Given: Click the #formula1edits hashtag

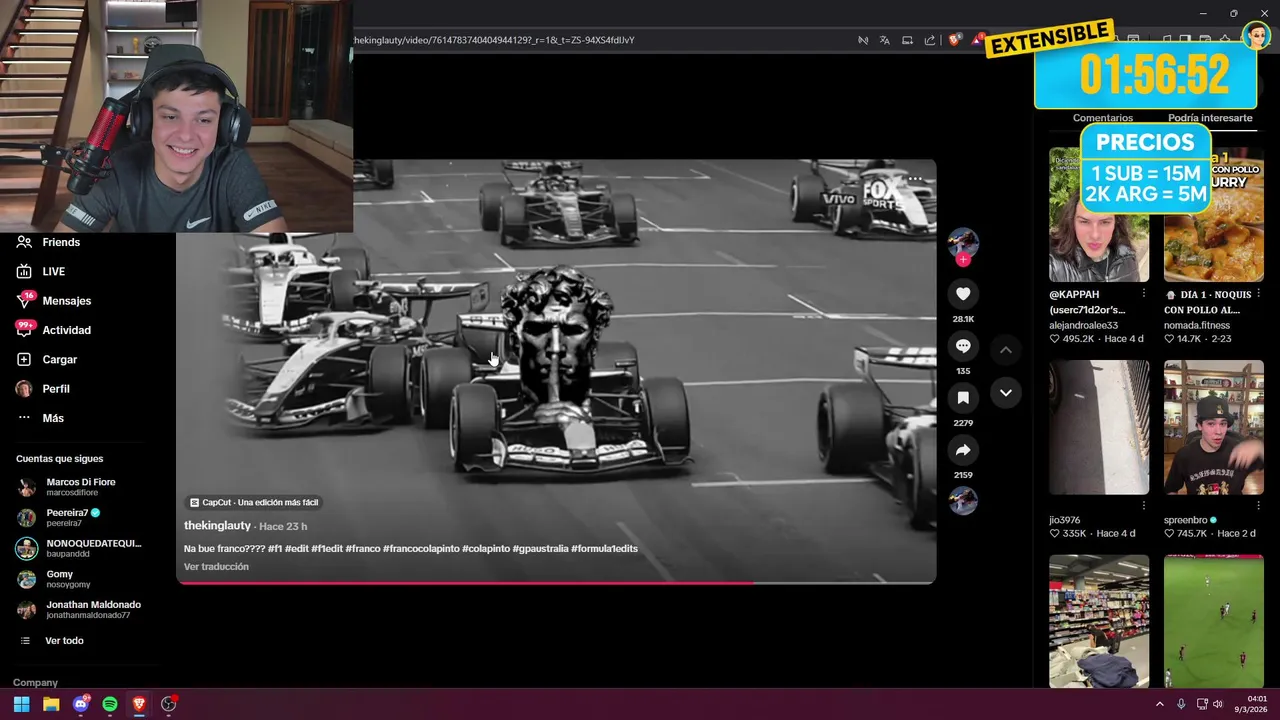Looking at the screenshot, I should (604, 548).
